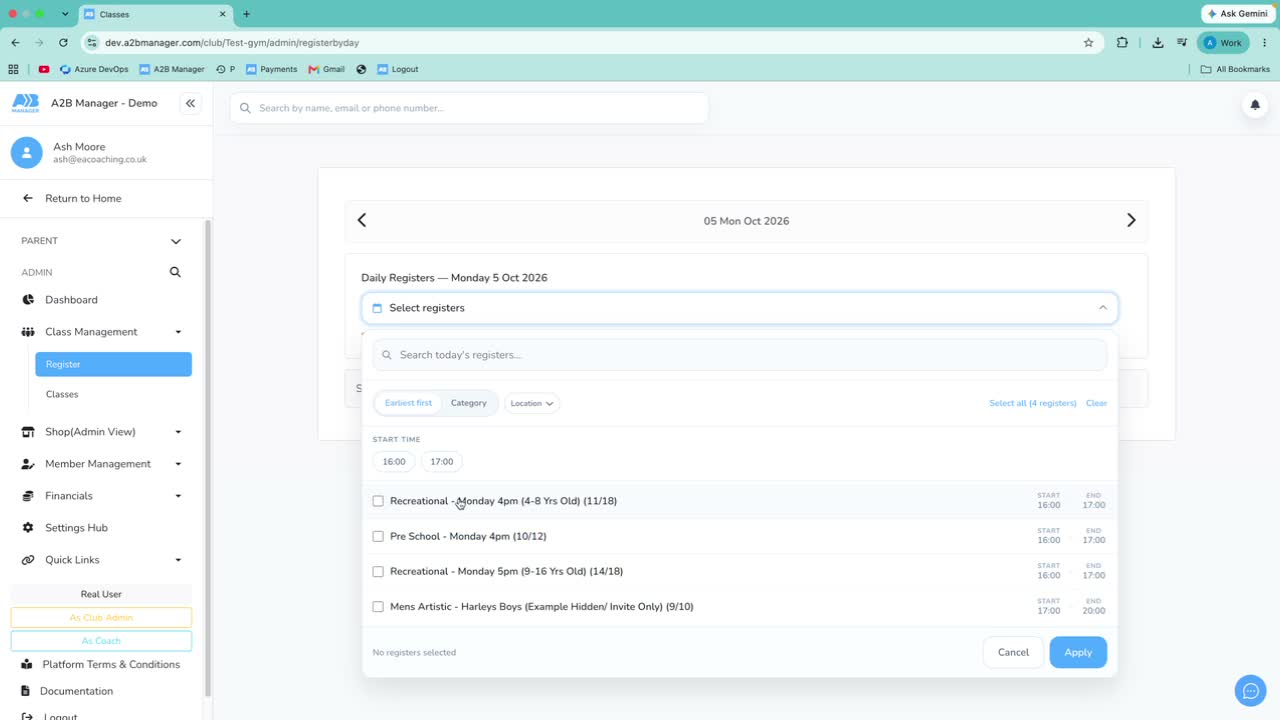Open the Location filter dropdown
The height and width of the screenshot is (720, 1280).
[532, 403]
